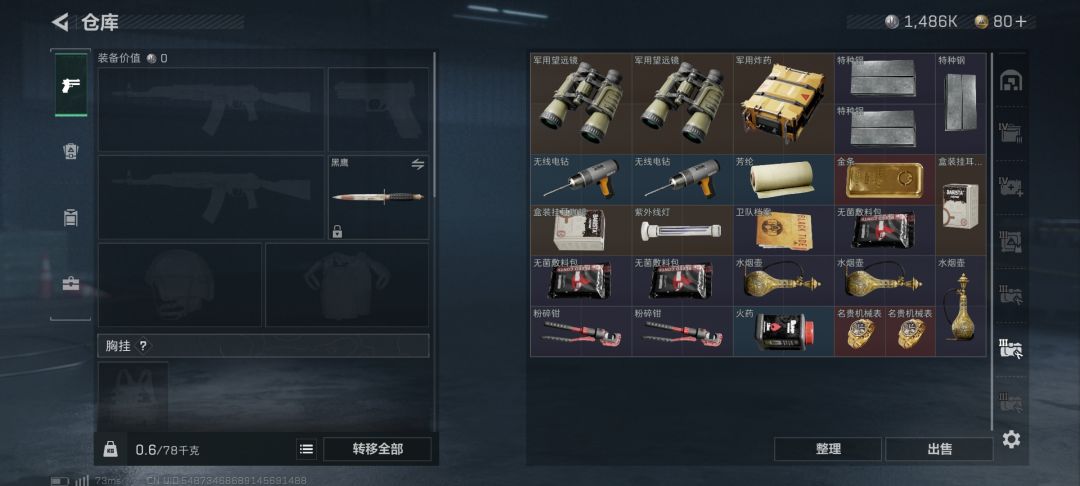Click the weight bag icon near 0.6/78千克
This screenshot has height=486, width=1080.
tap(110, 450)
